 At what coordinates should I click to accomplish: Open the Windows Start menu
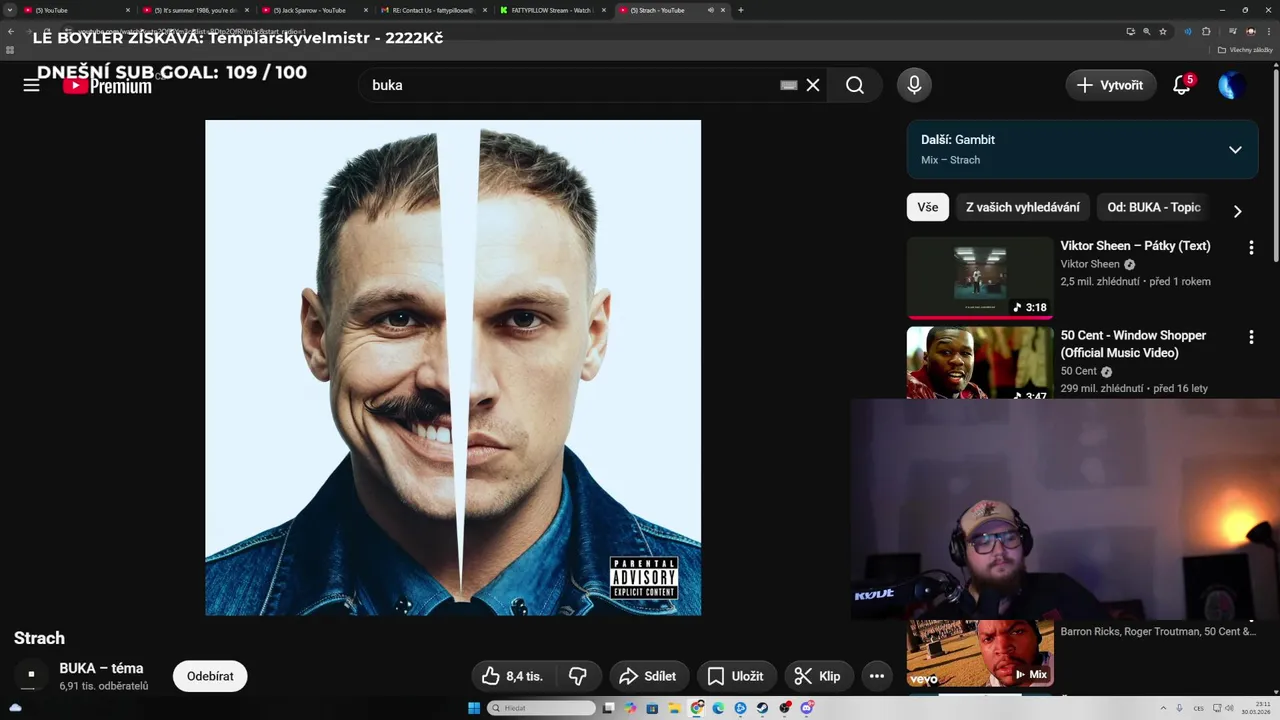pyautogui.click(x=474, y=708)
